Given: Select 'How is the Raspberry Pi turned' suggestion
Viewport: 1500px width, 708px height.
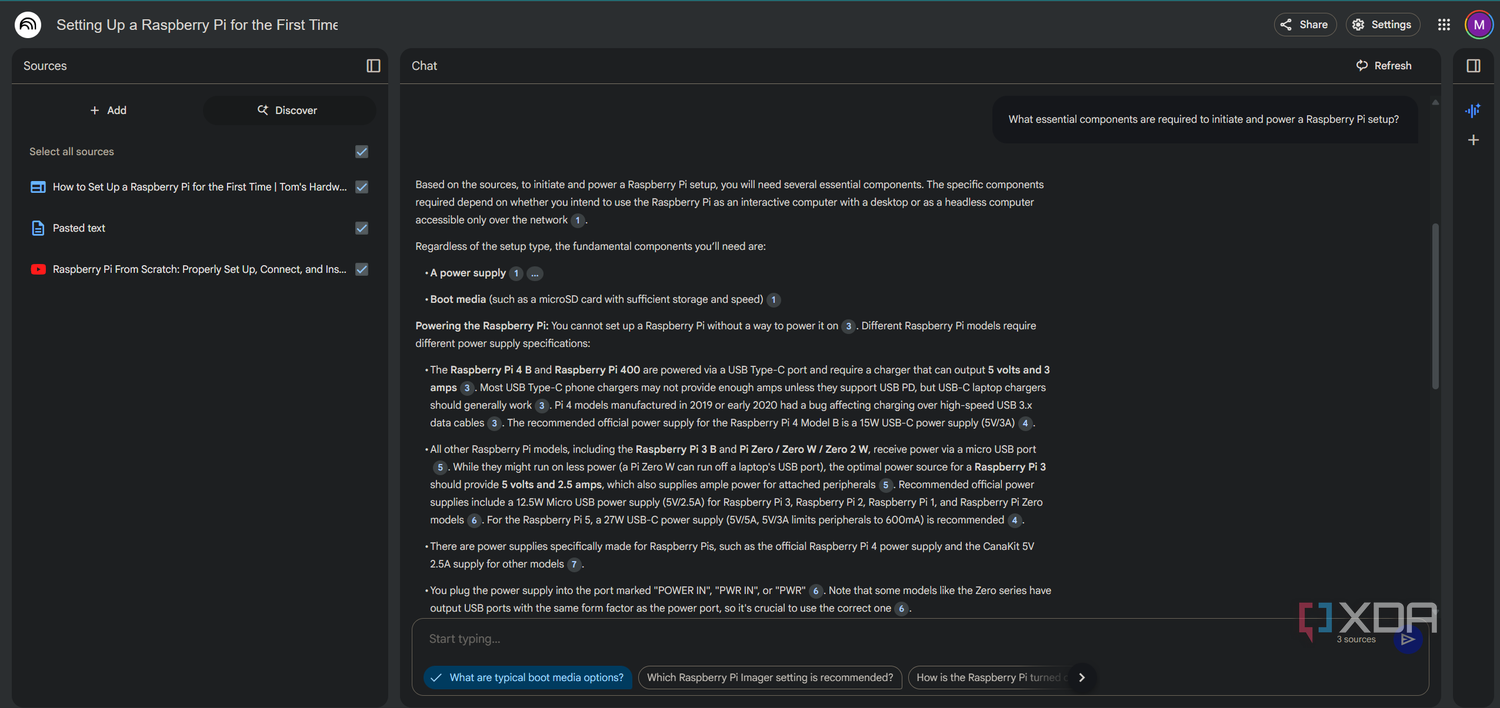Looking at the screenshot, I should pos(990,677).
